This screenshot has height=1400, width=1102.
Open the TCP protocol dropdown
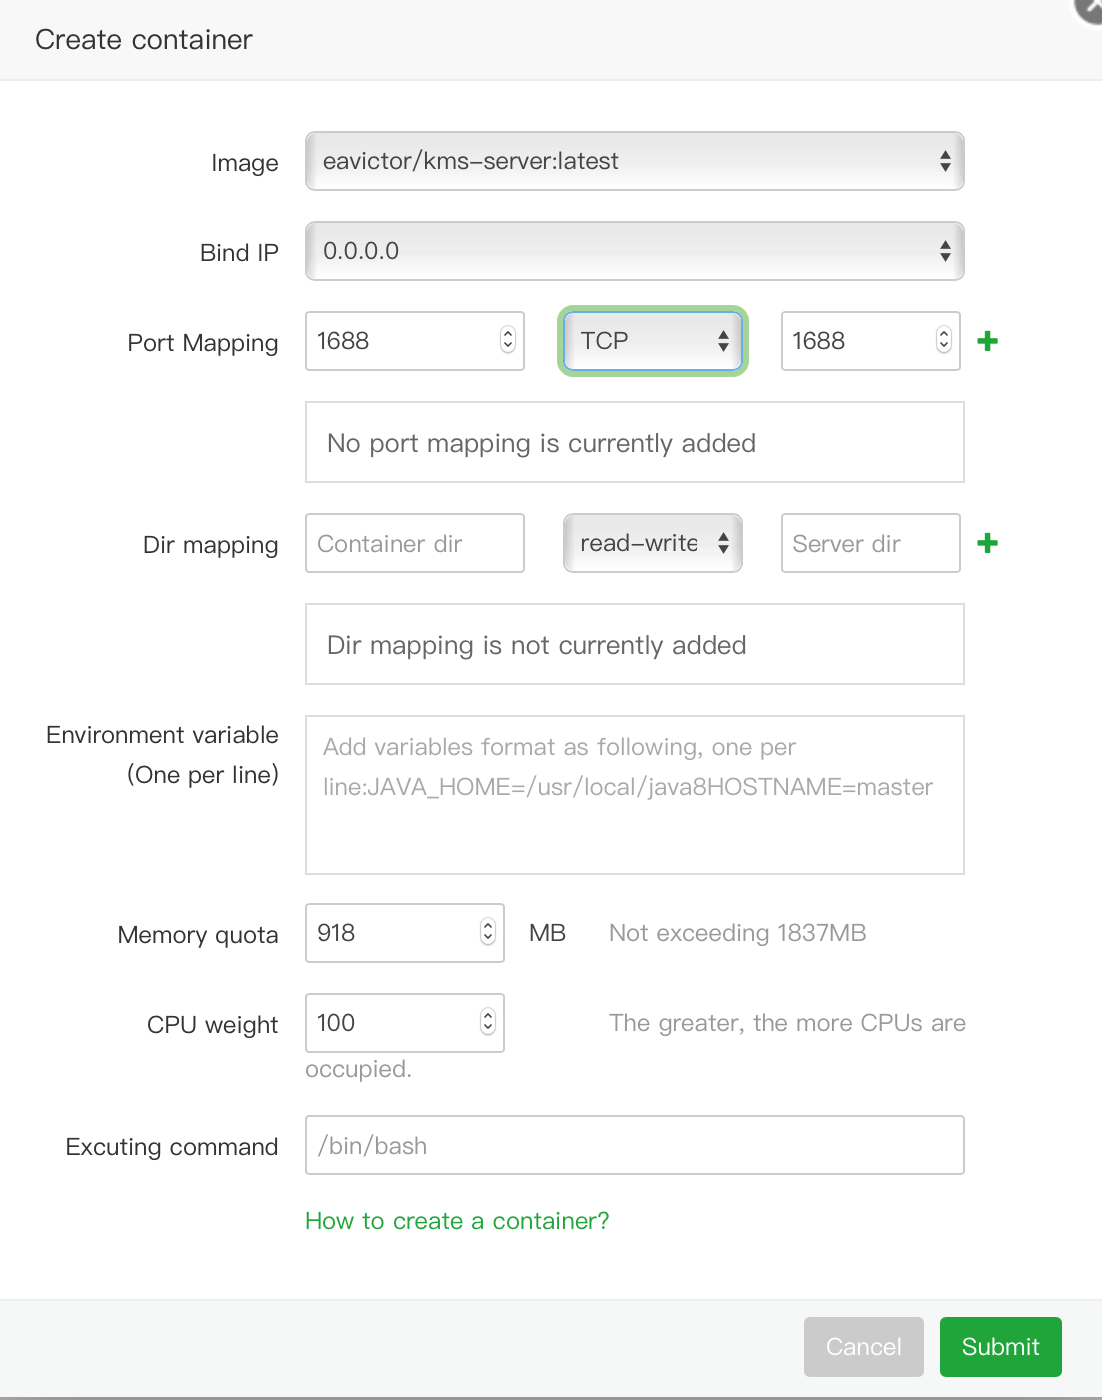click(652, 341)
